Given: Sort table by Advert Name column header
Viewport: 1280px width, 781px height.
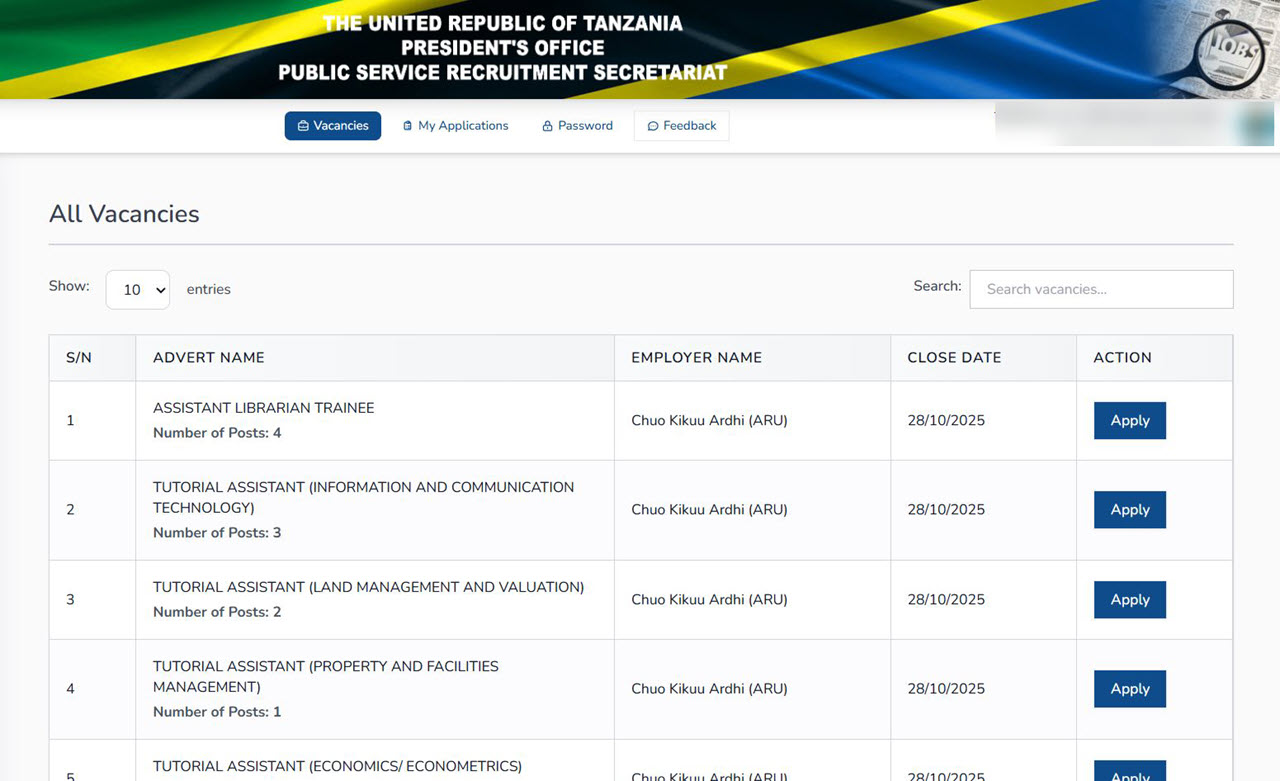Looking at the screenshot, I should (209, 358).
